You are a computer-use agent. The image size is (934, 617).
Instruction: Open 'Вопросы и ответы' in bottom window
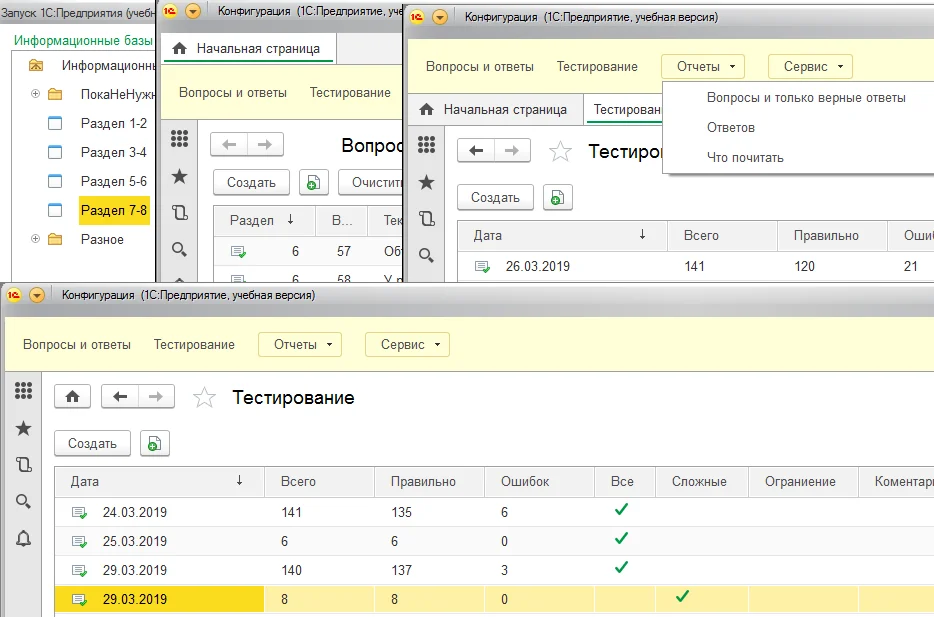(77, 344)
